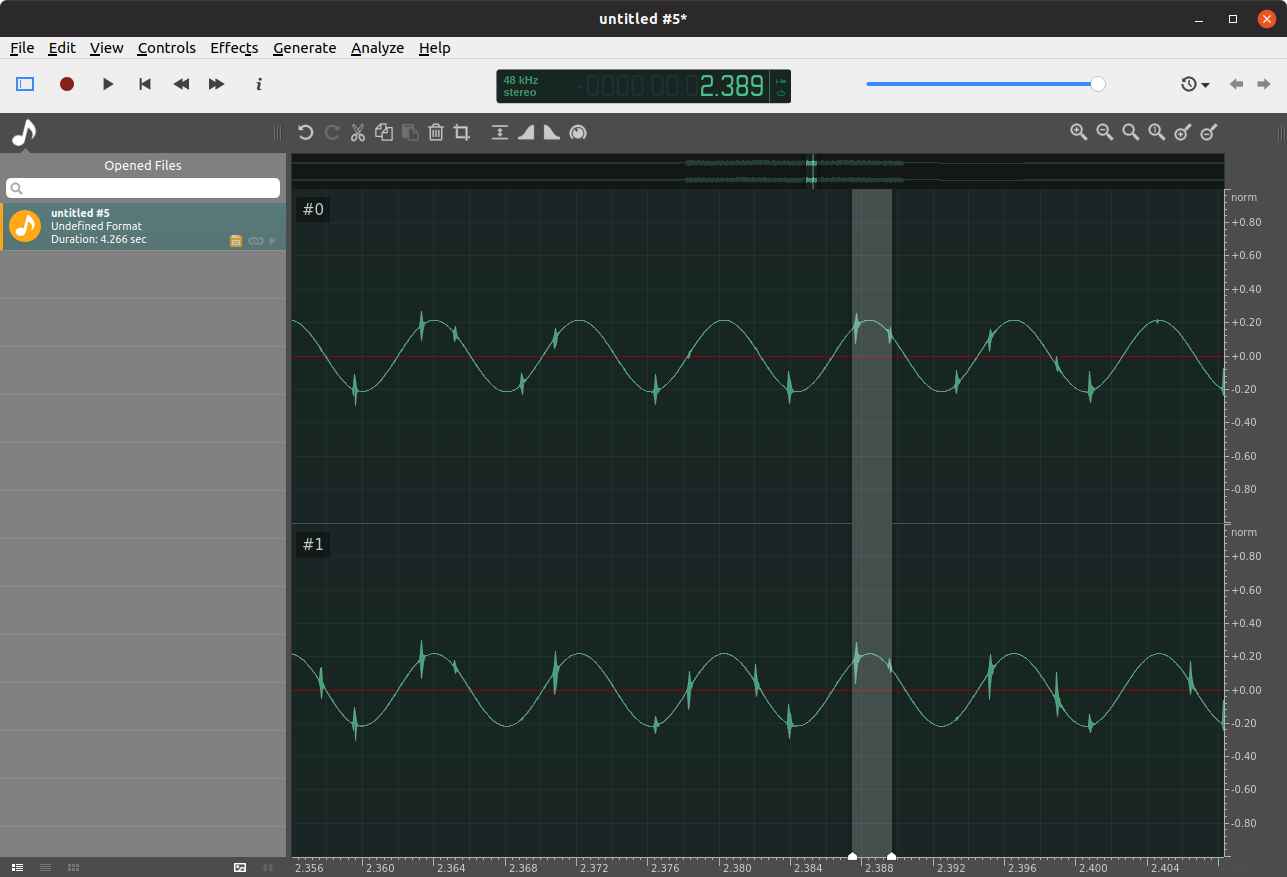
Task: Select the scissors Cut tool
Action: pyautogui.click(x=357, y=132)
